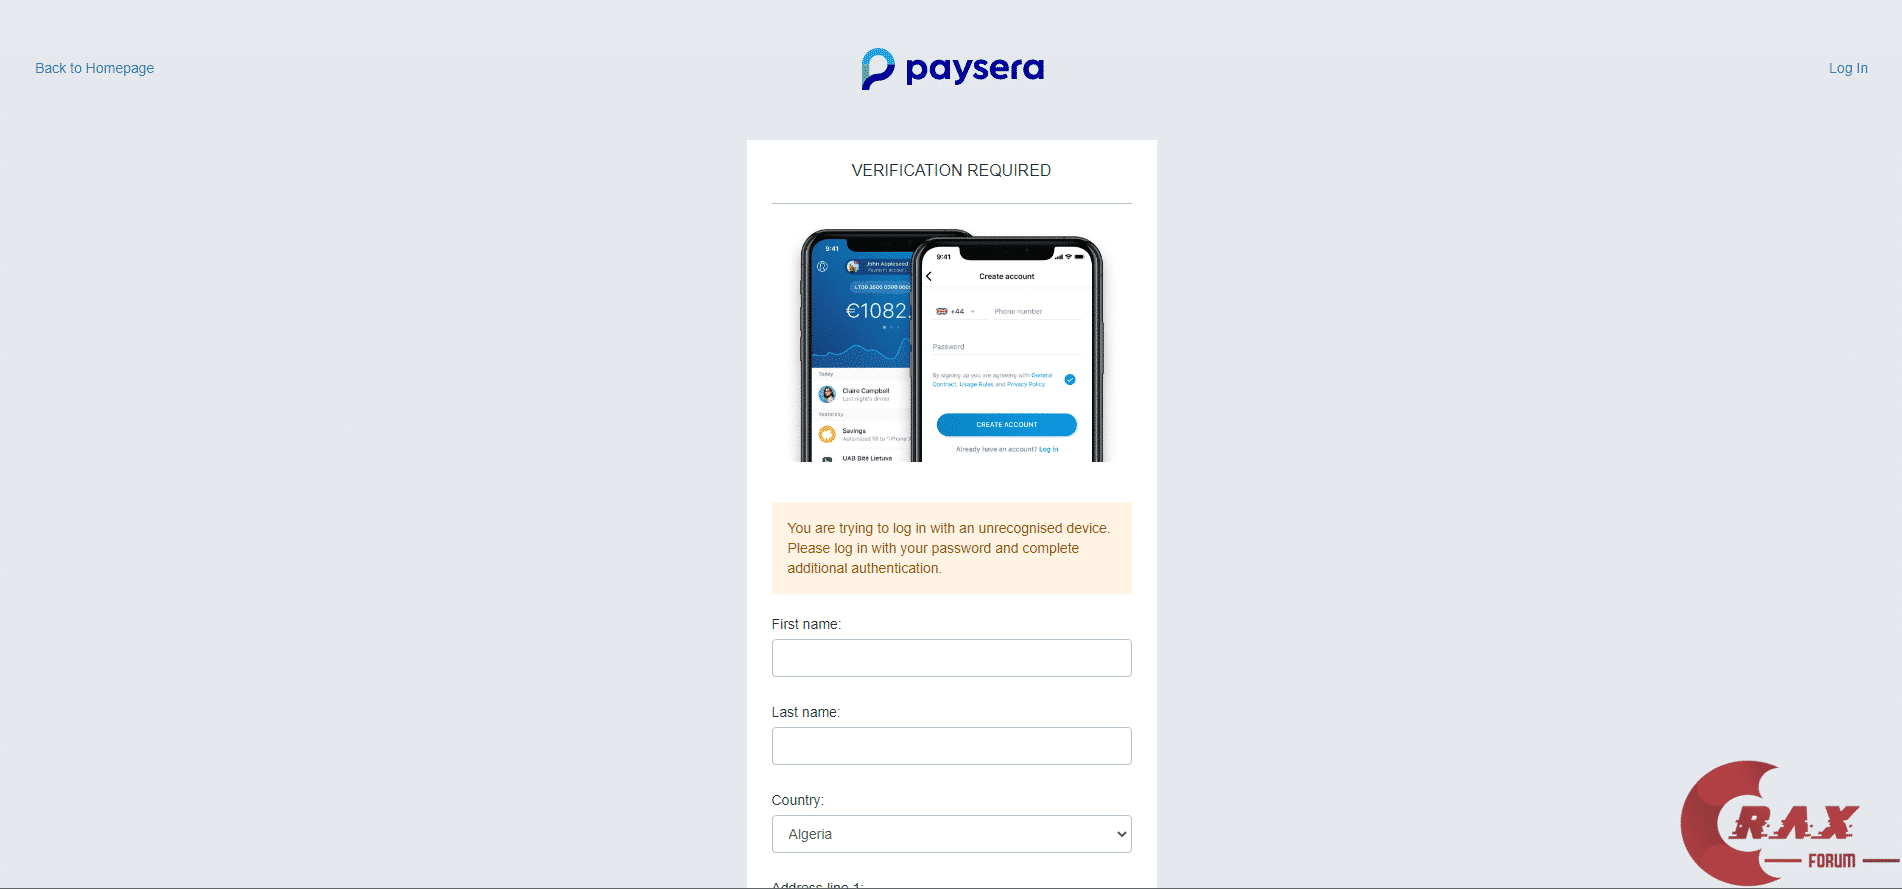Click the arrow on the Country select box
The width and height of the screenshot is (1902, 889).
point(1122,834)
